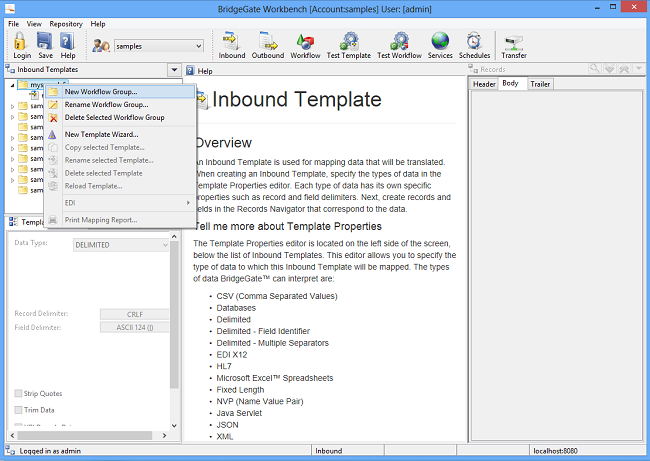Click the Records panel tree icon
The height and width of the screenshot is (461, 650).
(x=473, y=68)
